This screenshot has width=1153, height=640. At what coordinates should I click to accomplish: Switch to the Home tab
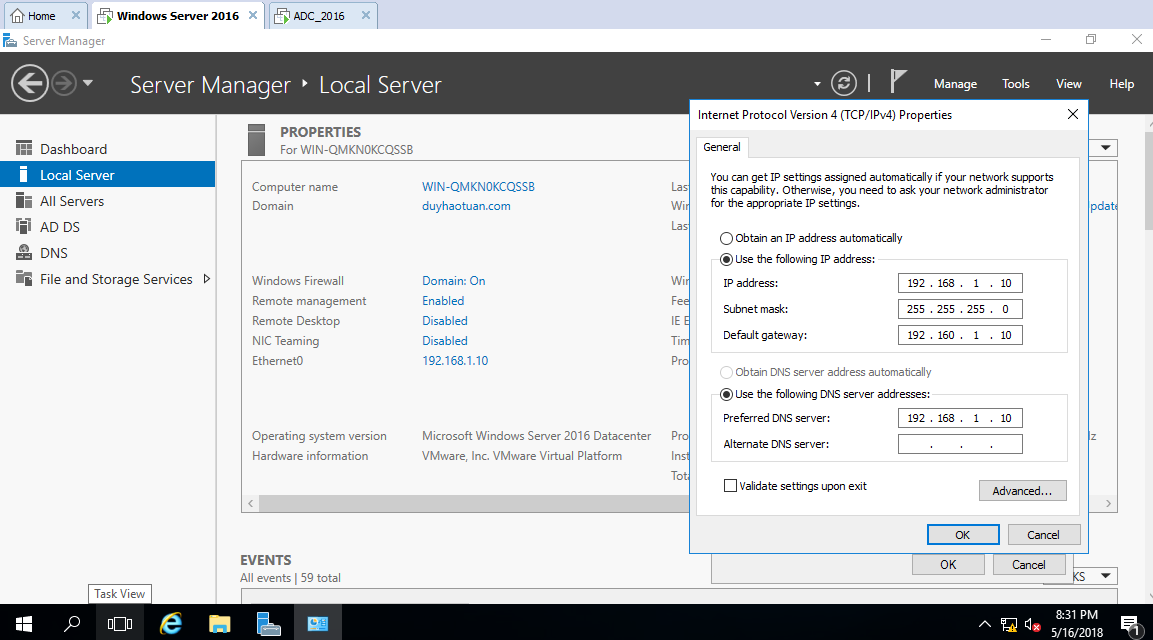[x=44, y=15]
